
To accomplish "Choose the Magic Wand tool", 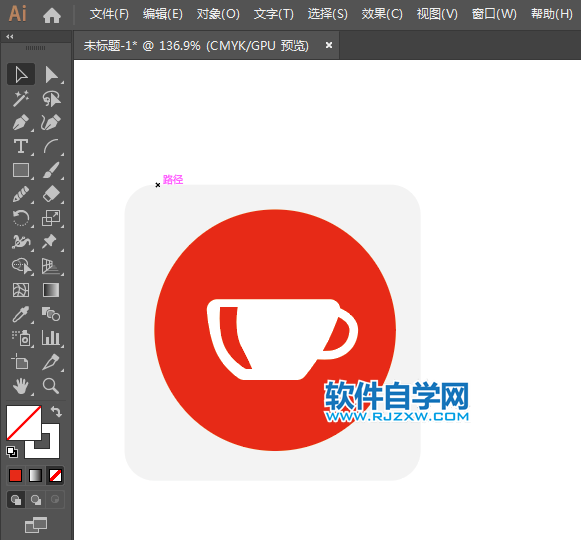I will [21, 98].
